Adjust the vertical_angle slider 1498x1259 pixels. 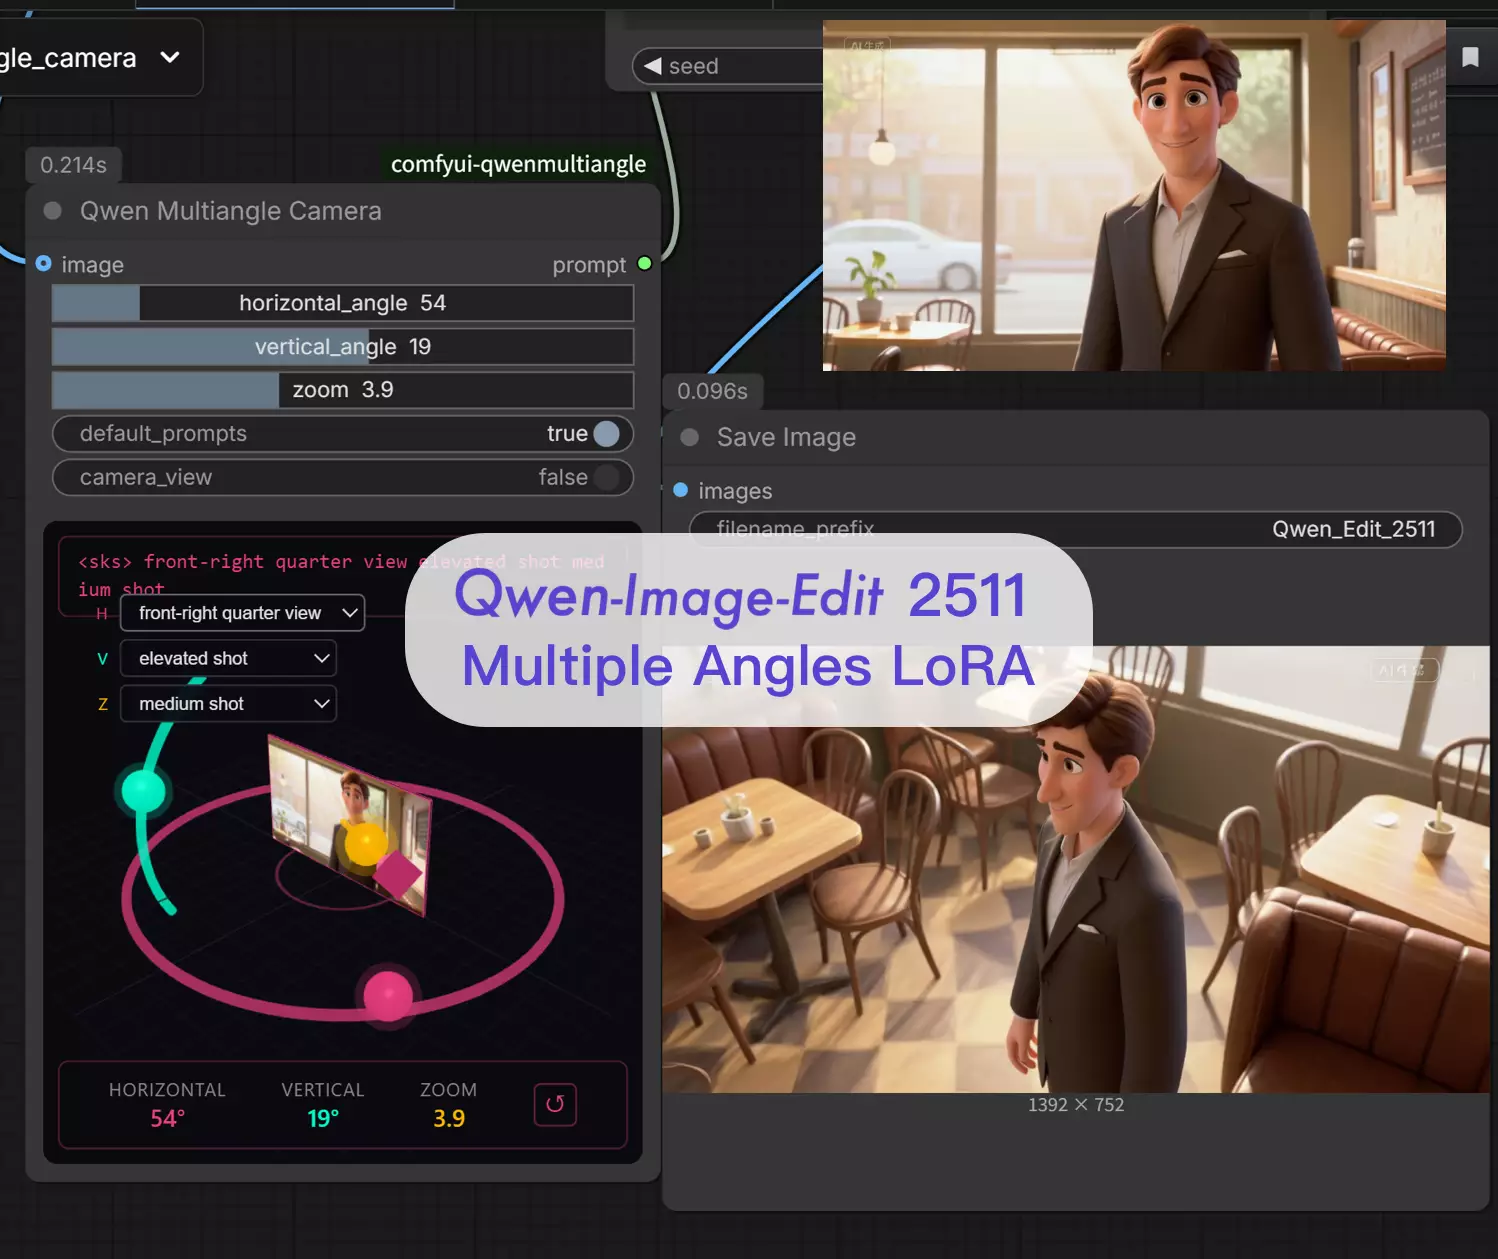pos(343,347)
